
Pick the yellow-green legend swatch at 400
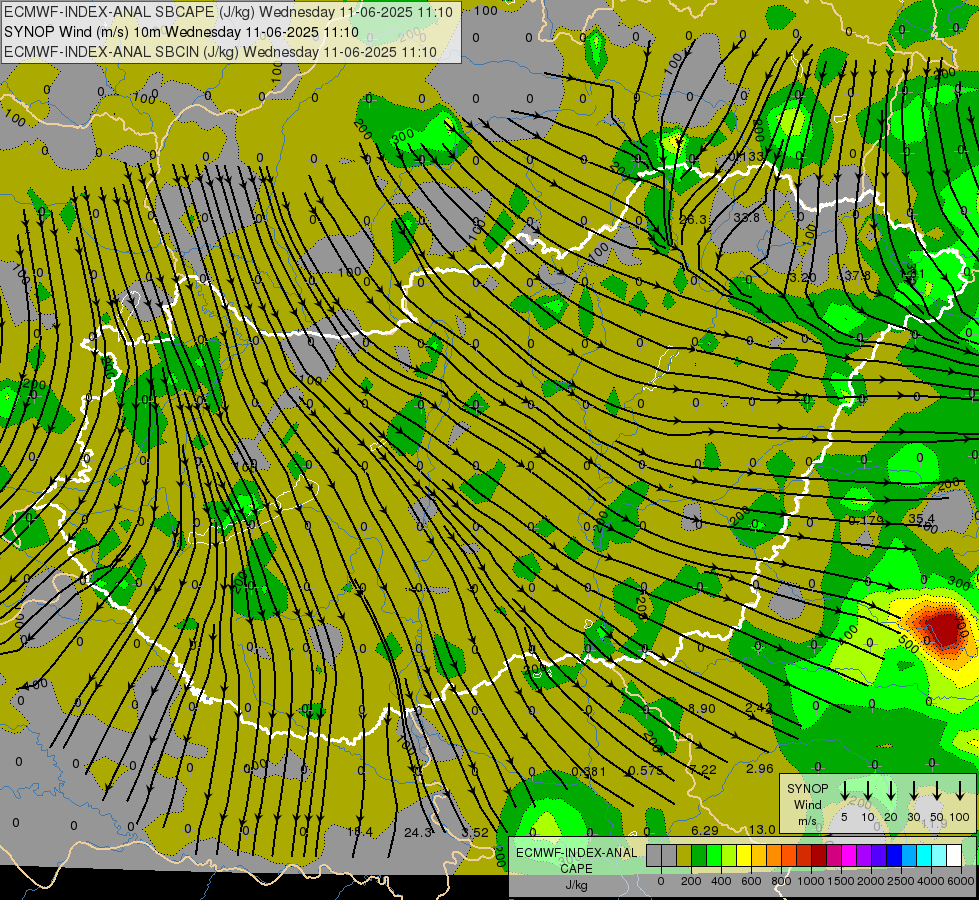(729, 856)
